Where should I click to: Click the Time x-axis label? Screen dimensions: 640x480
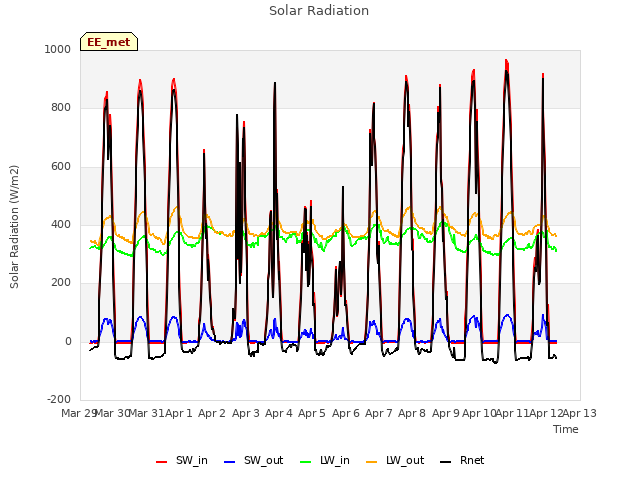coord(566,429)
